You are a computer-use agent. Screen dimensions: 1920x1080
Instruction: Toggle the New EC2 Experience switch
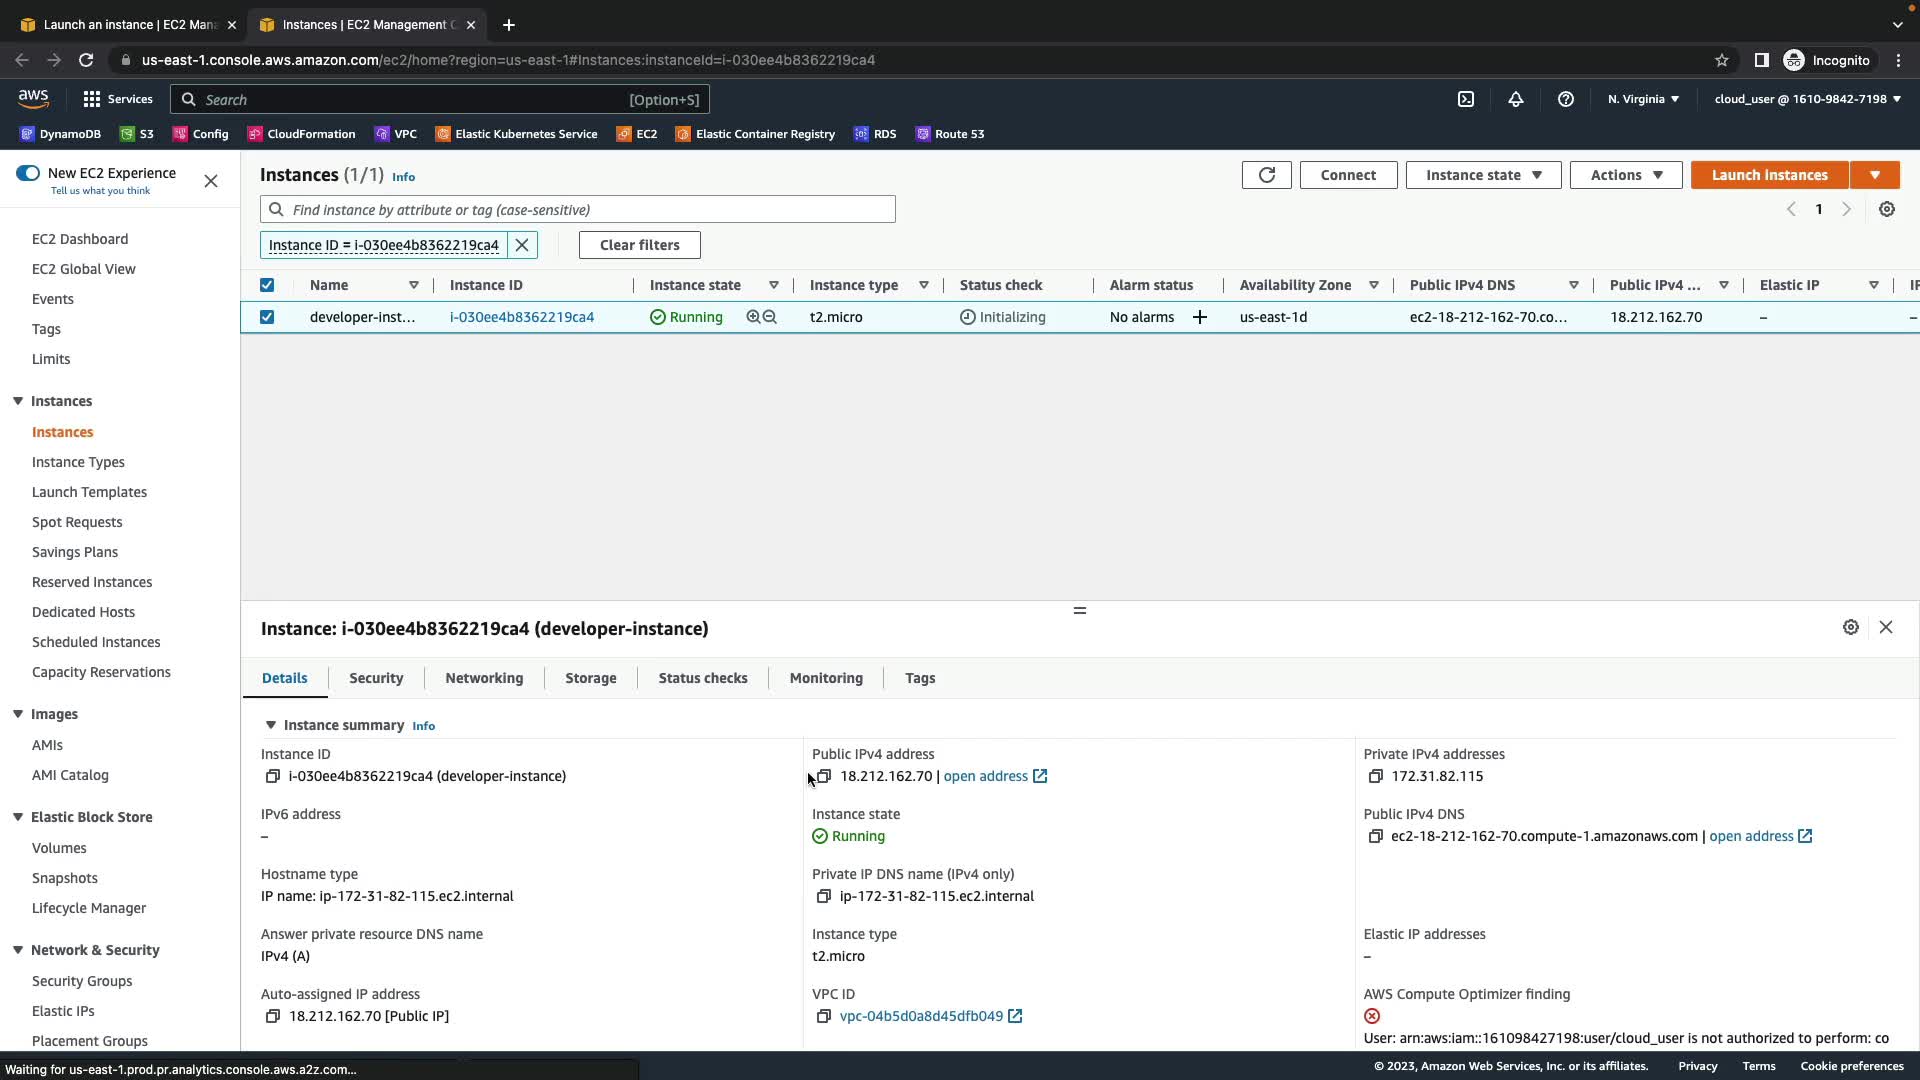(x=28, y=173)
